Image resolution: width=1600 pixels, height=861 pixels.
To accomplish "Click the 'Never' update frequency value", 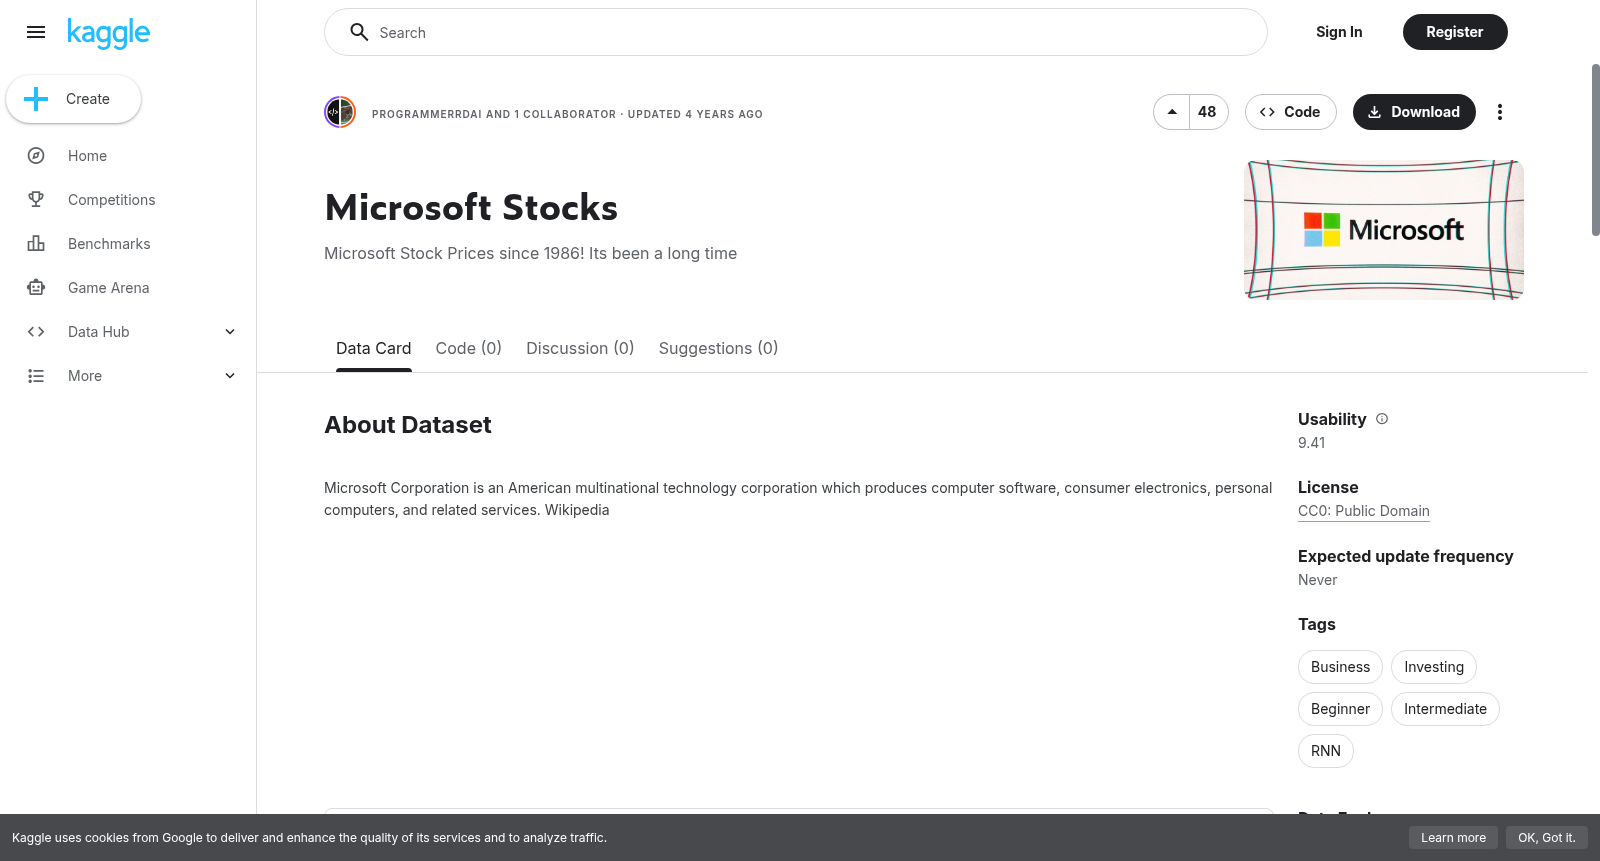I will (x=1318, y=580).
